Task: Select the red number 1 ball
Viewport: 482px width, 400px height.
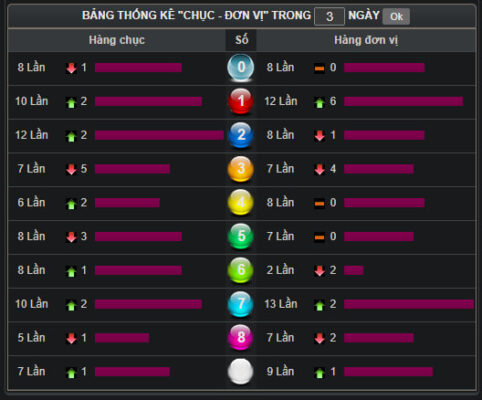Action: [x=241, y=101]
